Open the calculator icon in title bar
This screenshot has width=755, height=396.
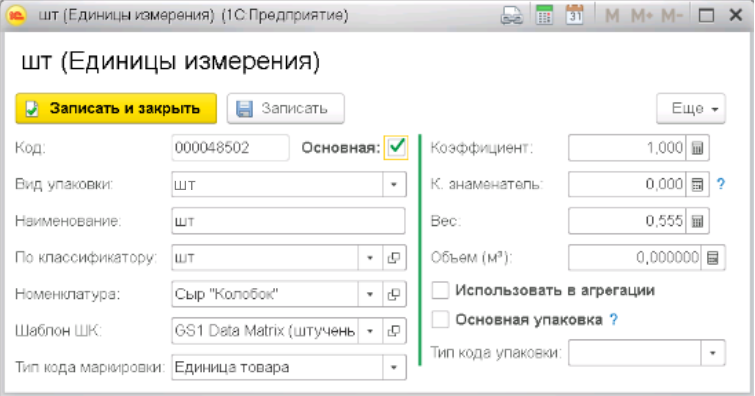pyautogui.click(x=544, y=15)
